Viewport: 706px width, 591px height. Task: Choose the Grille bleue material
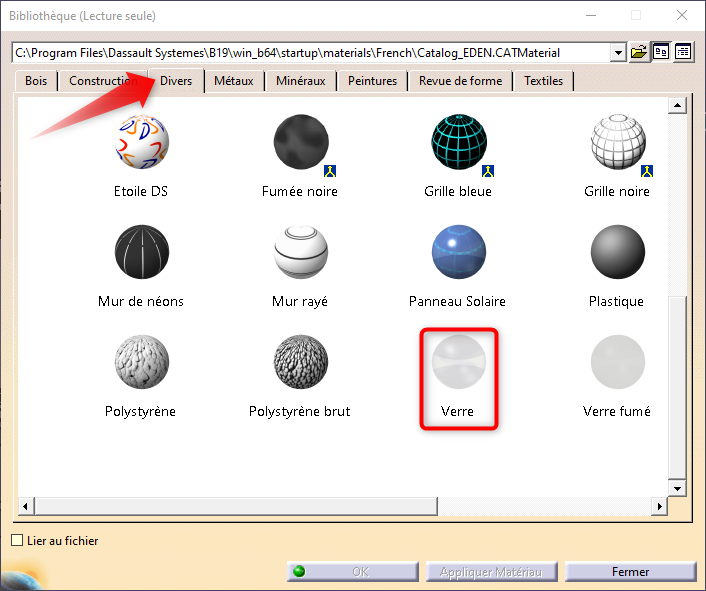point(457,143)
